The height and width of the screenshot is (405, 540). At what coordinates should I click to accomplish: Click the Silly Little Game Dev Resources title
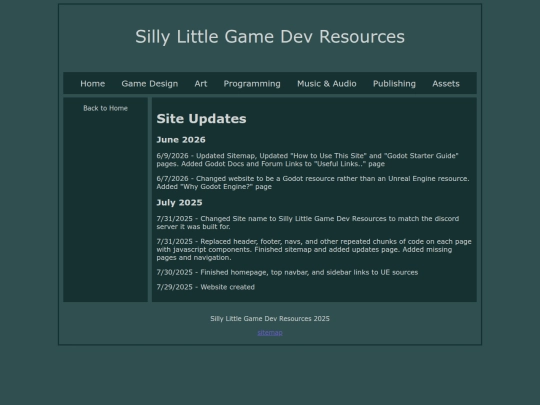pos(270,37)
